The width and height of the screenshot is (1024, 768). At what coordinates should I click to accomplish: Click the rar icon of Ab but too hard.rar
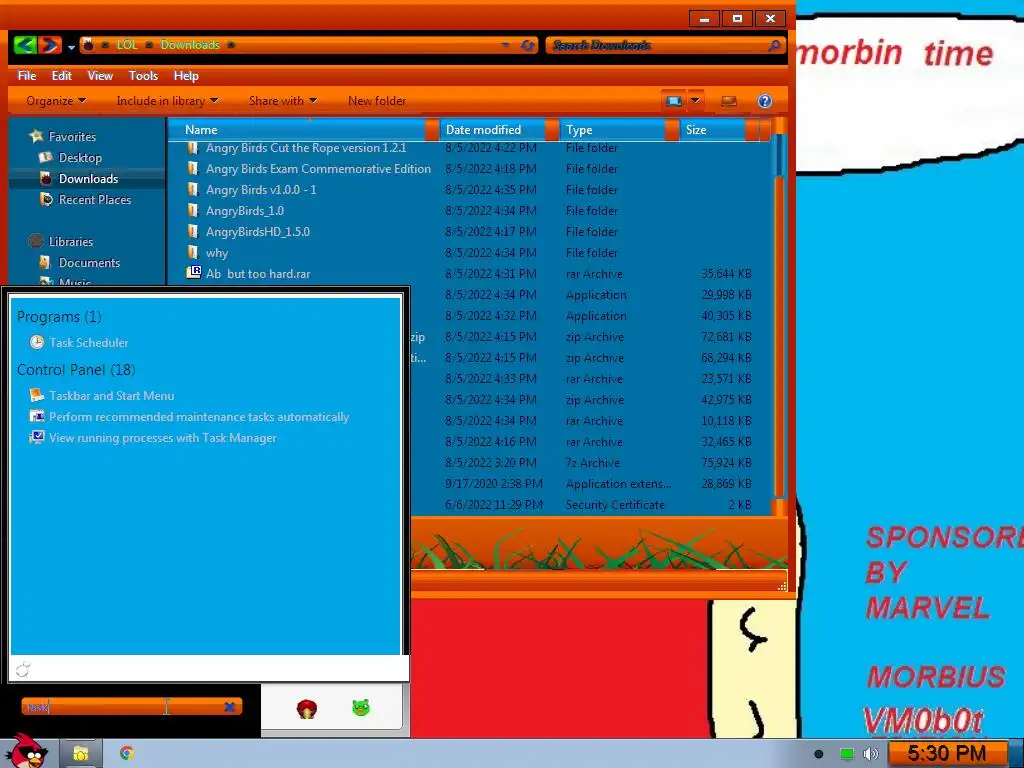pyautogui.click(x=193, y=272)
